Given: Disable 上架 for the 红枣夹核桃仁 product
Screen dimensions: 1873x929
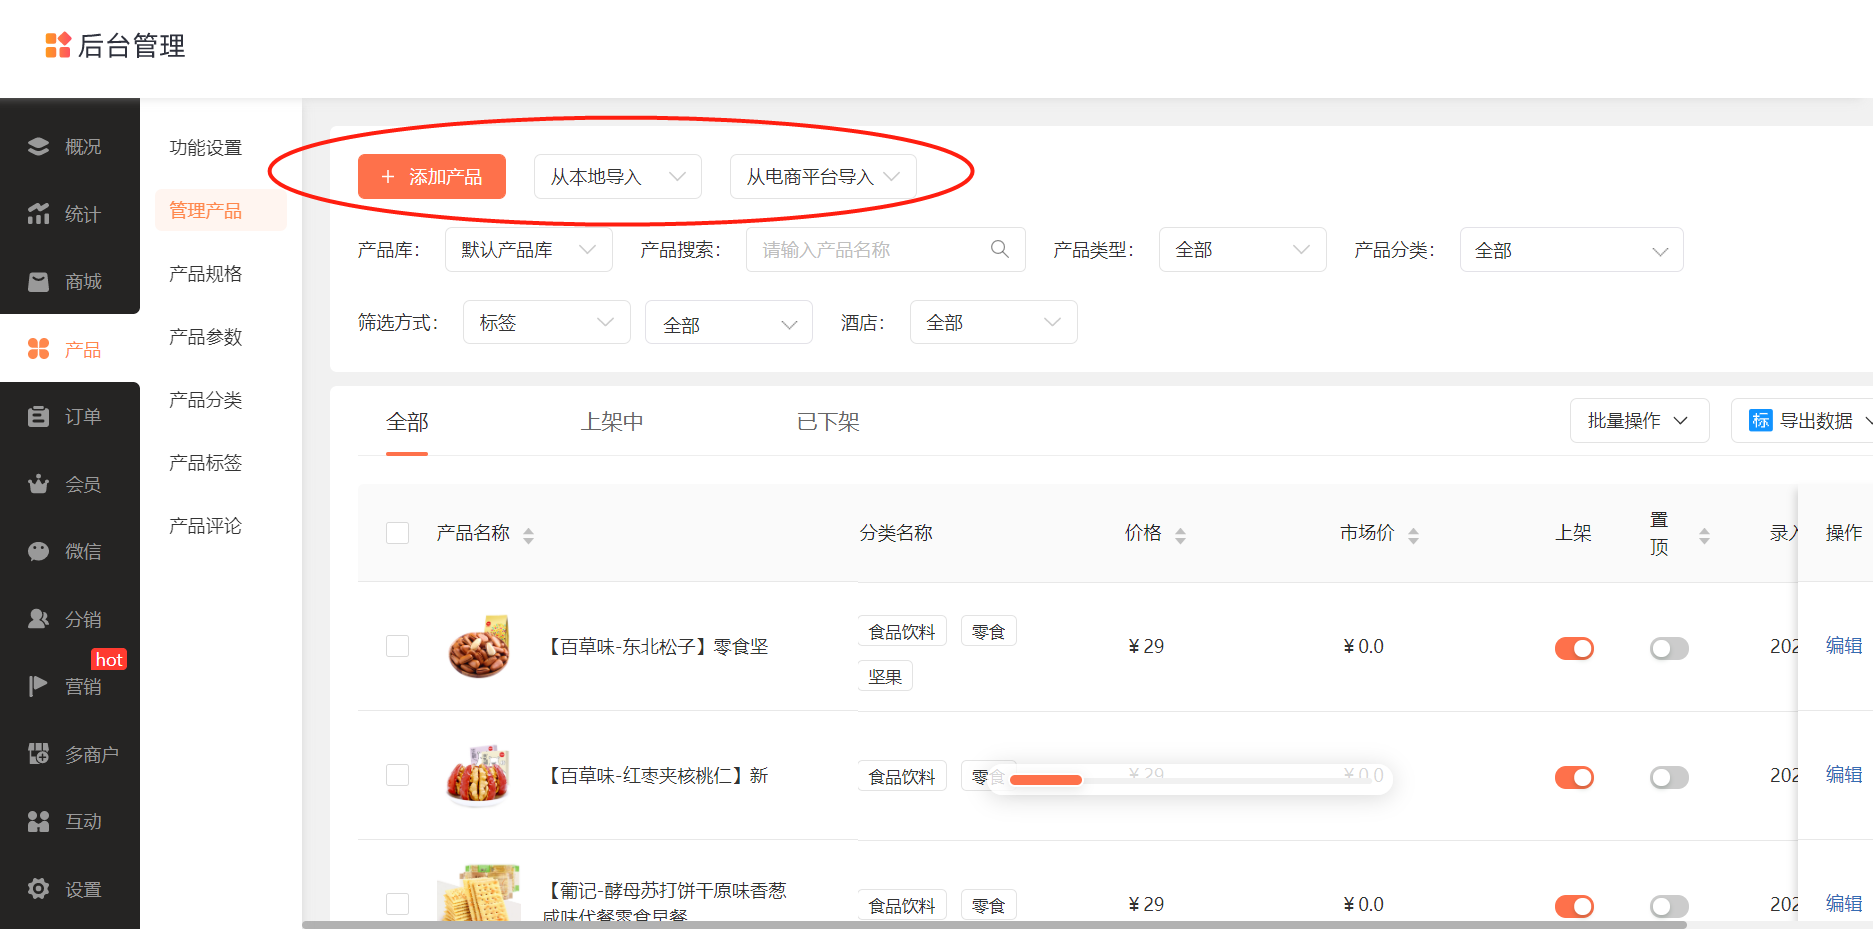Looking at the screenshot, I should pos(1574,777).
